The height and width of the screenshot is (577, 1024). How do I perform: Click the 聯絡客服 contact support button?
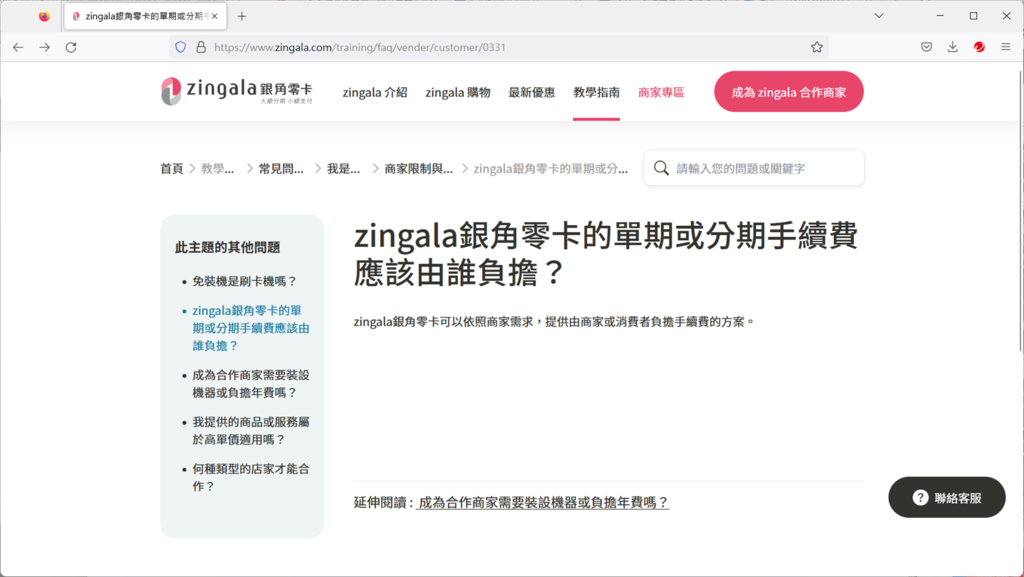pos(947,497)
